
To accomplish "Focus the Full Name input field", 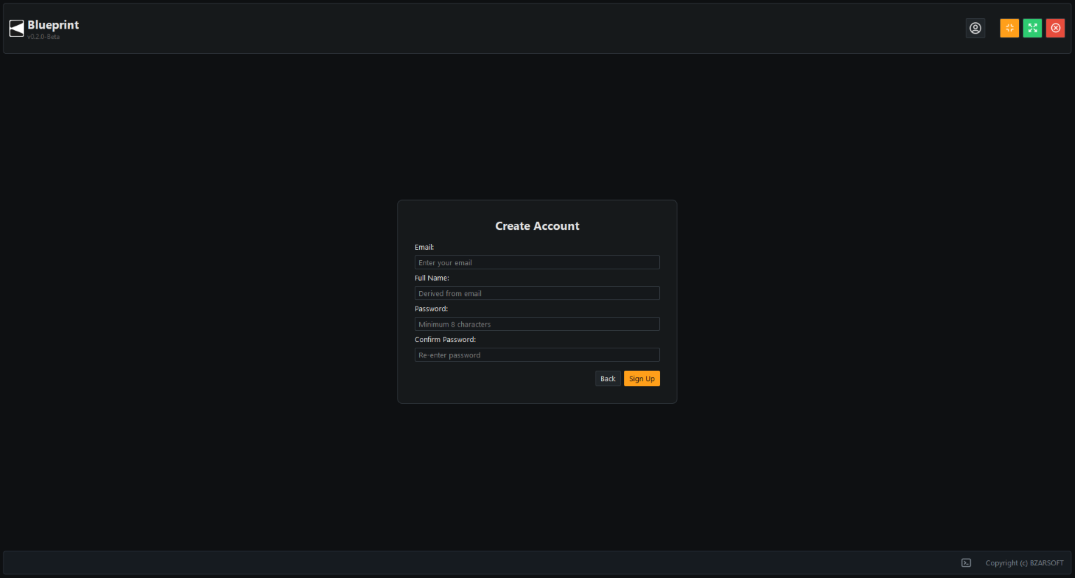I will point(537,293).
